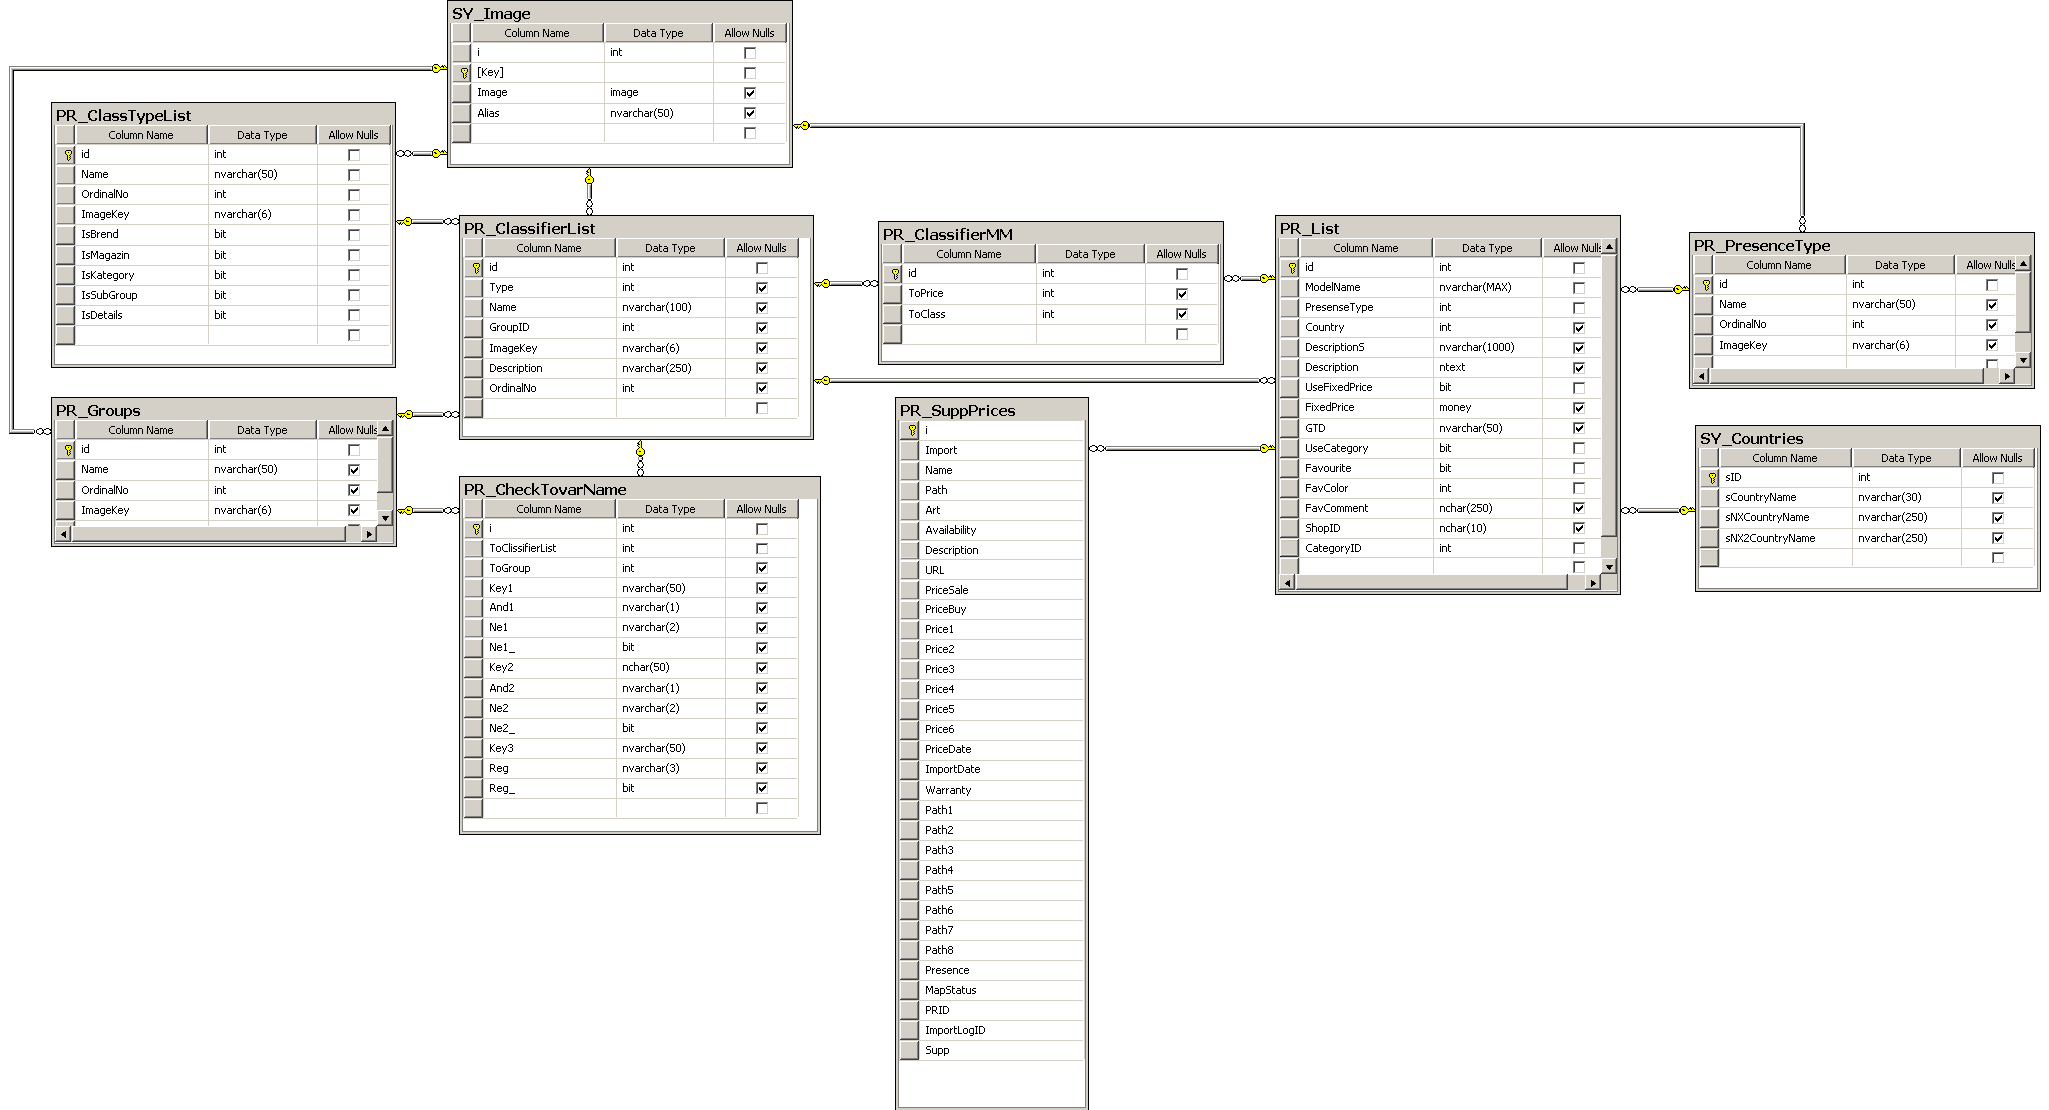
Task: Click Data Type header in PR_ClassifierList
Action: [x=669, y=248]
